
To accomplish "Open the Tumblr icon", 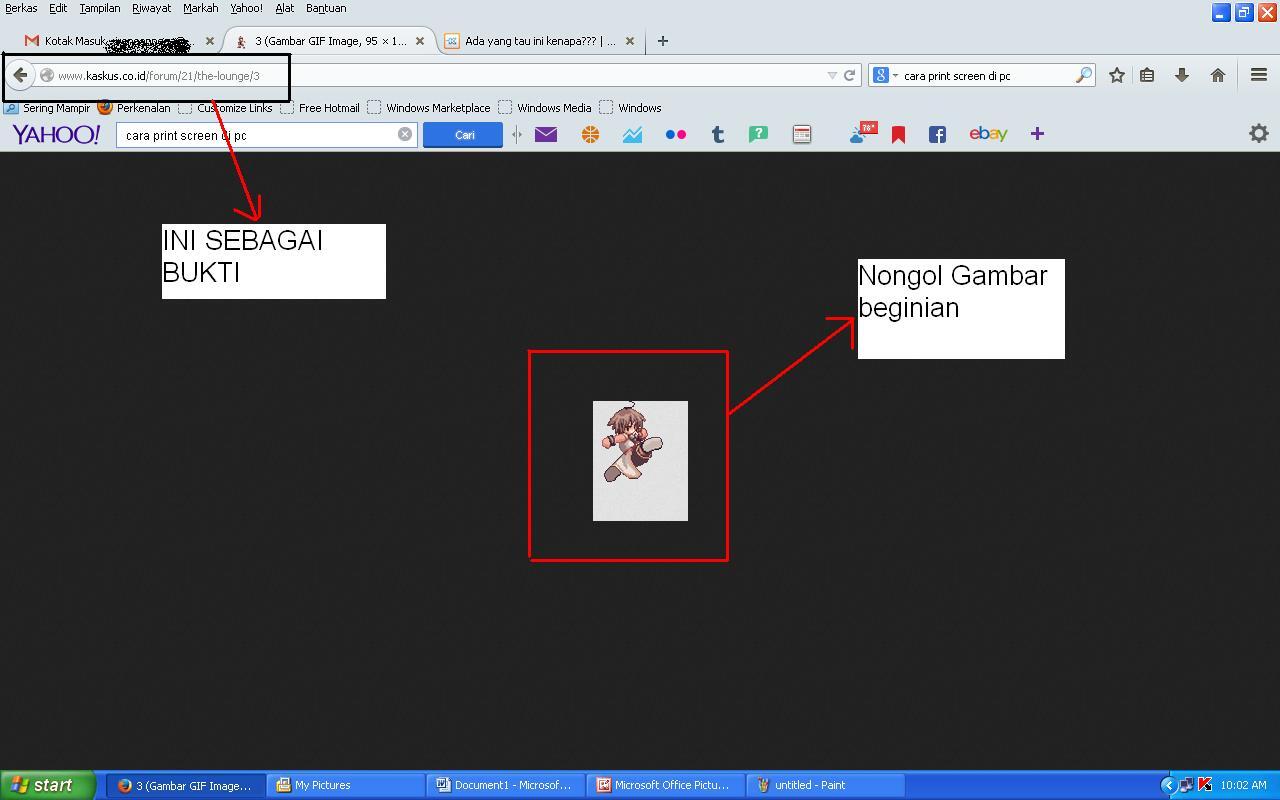I will 718,134.
